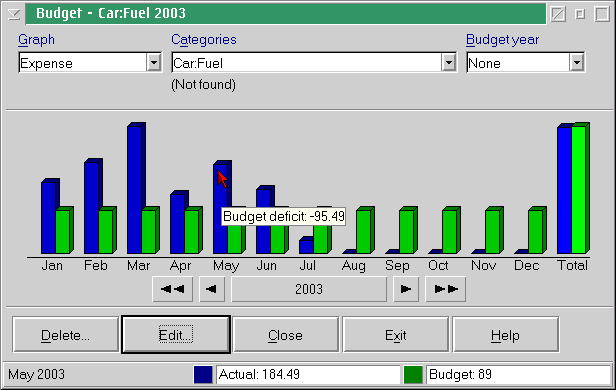
Task: Click the (Not found) text
Action: pos(204,84)
